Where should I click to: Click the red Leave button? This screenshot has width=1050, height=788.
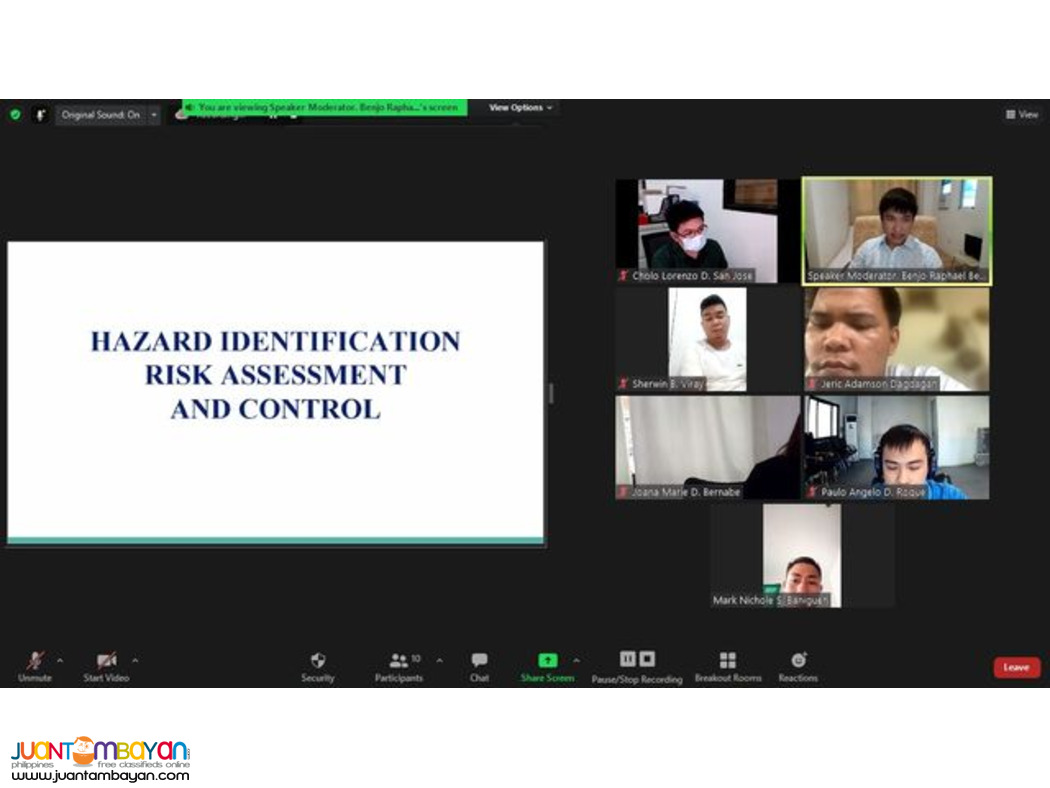pos(1016,667)
